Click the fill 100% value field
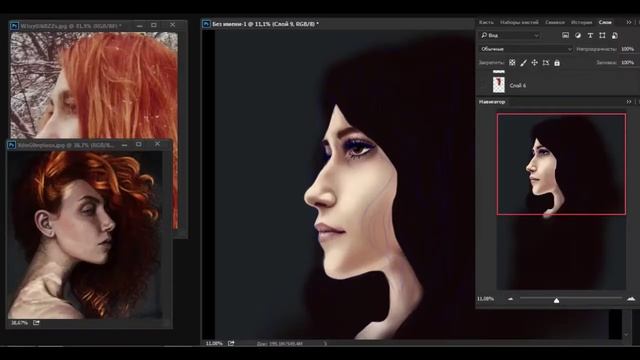This screenshot has height=360, width=640. click(628, 62)
